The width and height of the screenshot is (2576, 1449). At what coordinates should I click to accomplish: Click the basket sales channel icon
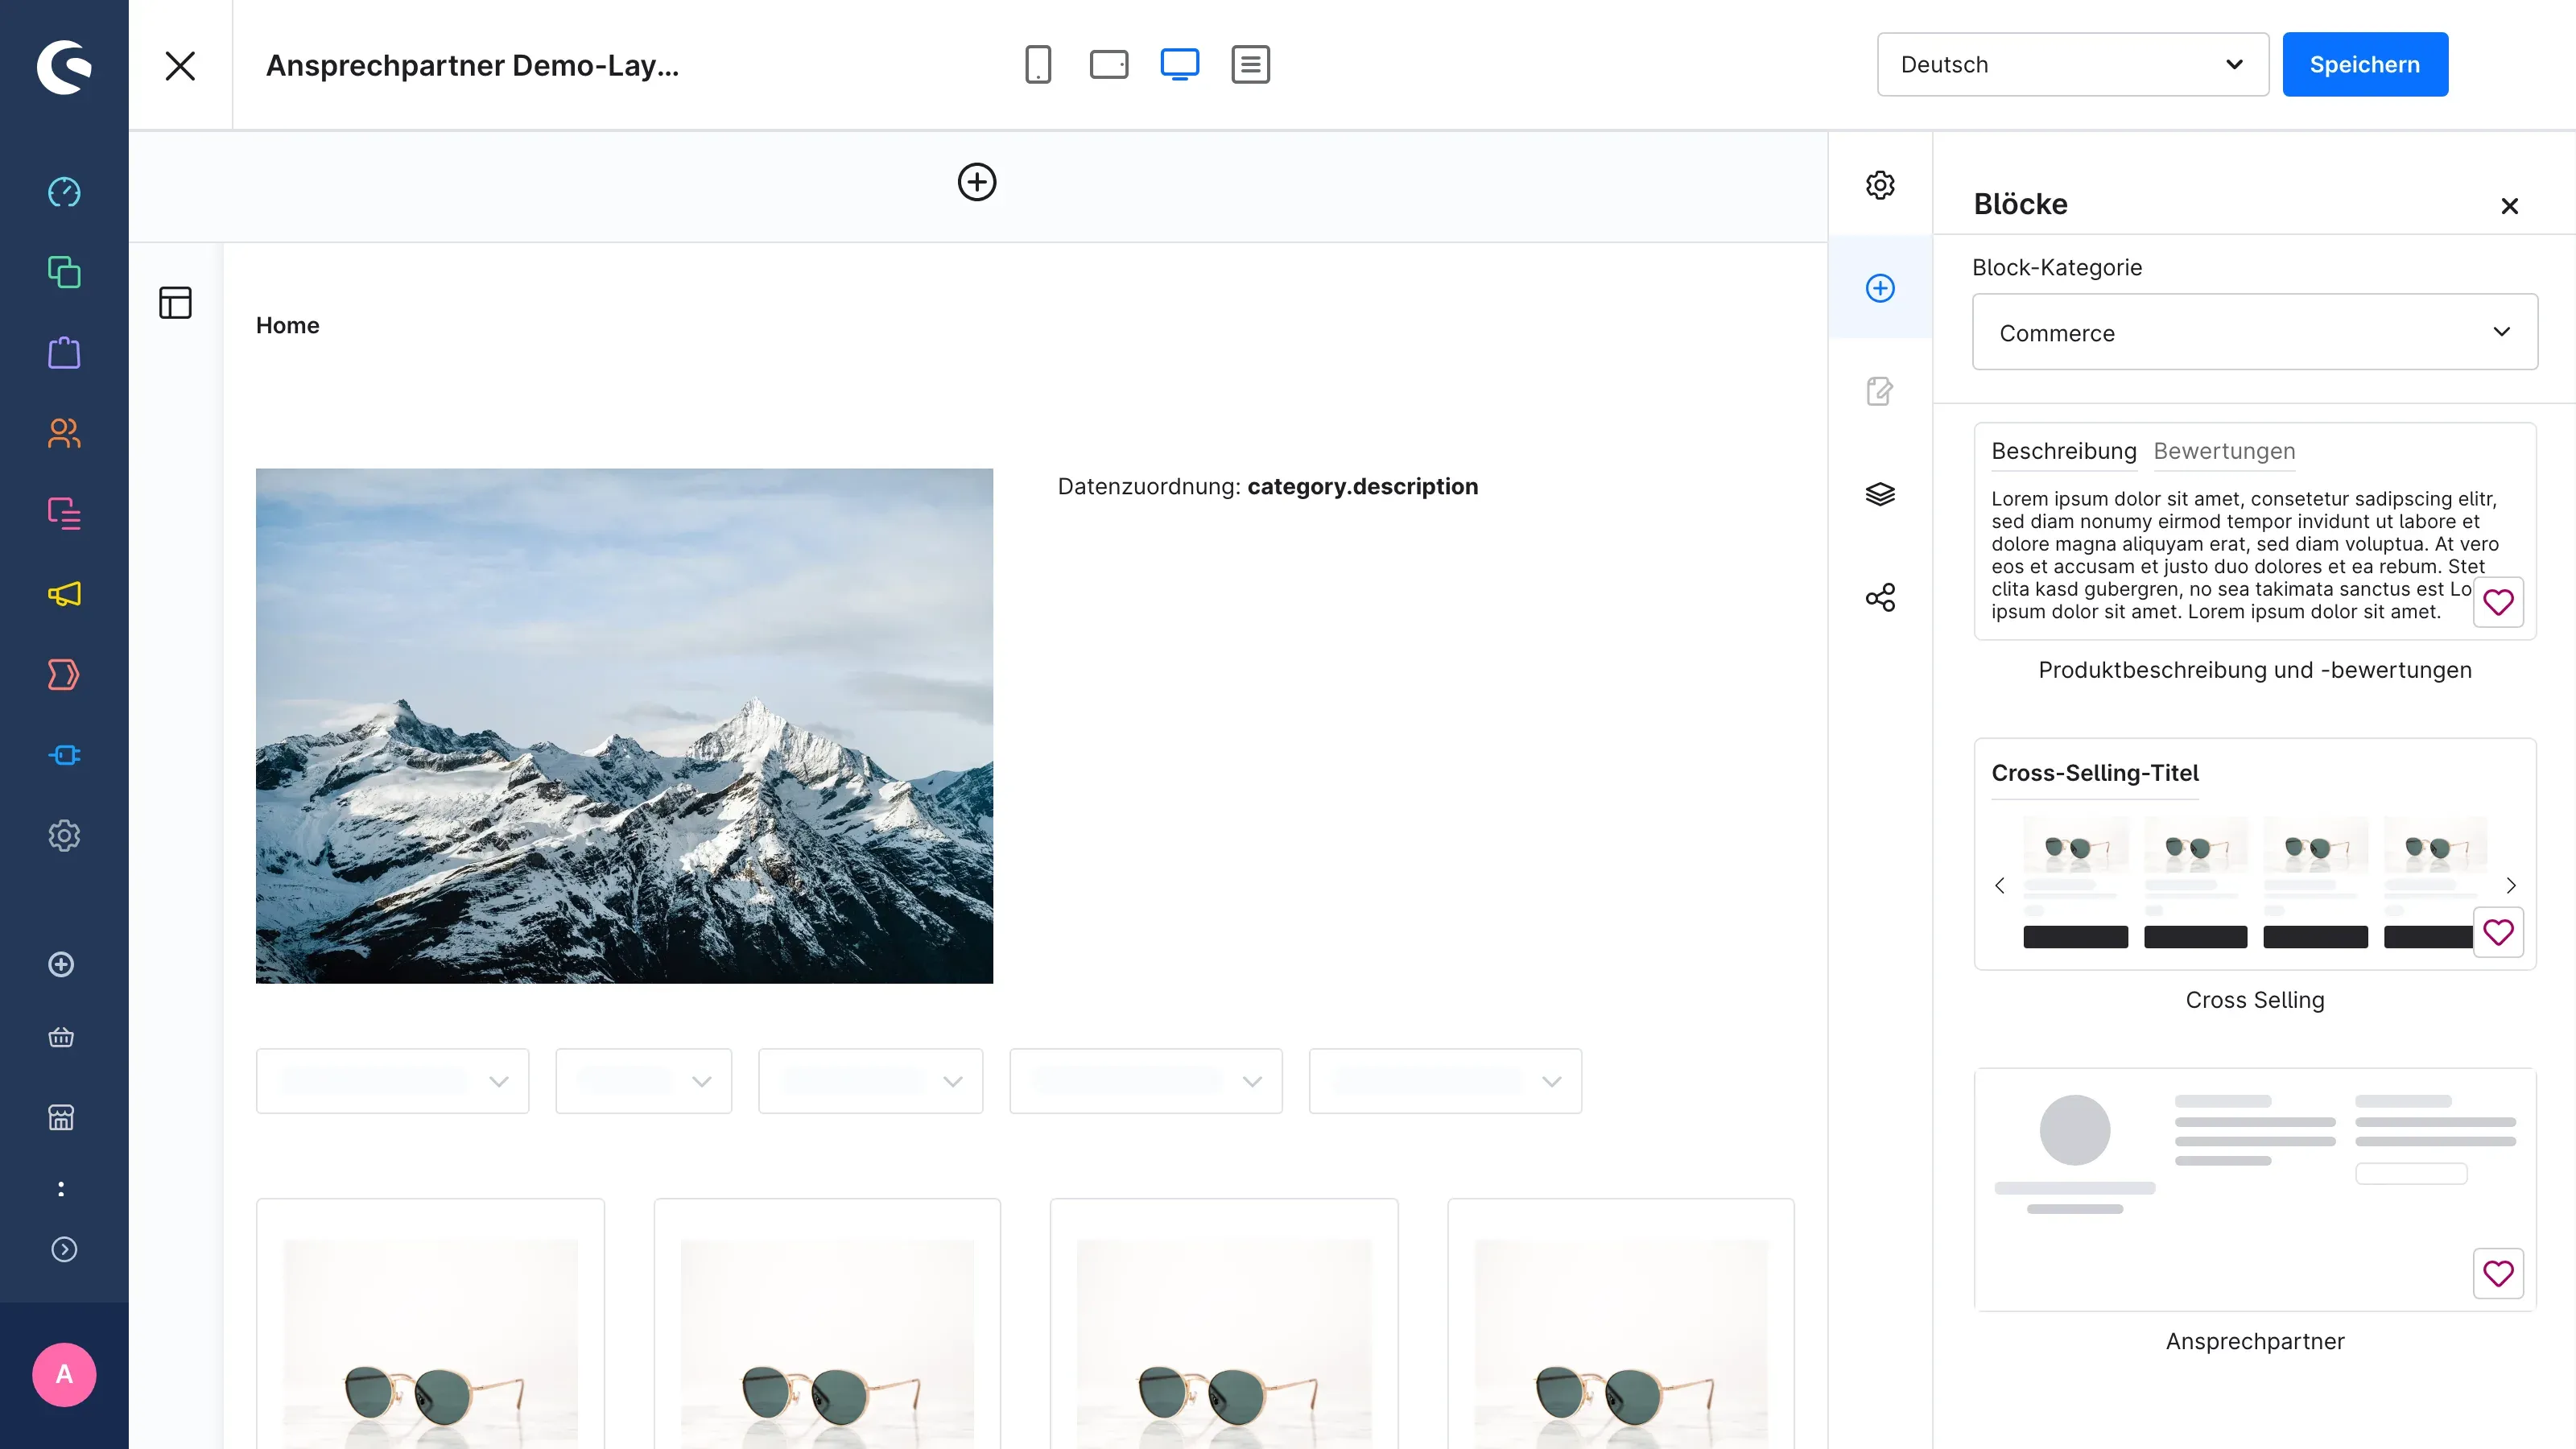(61, 1037)
